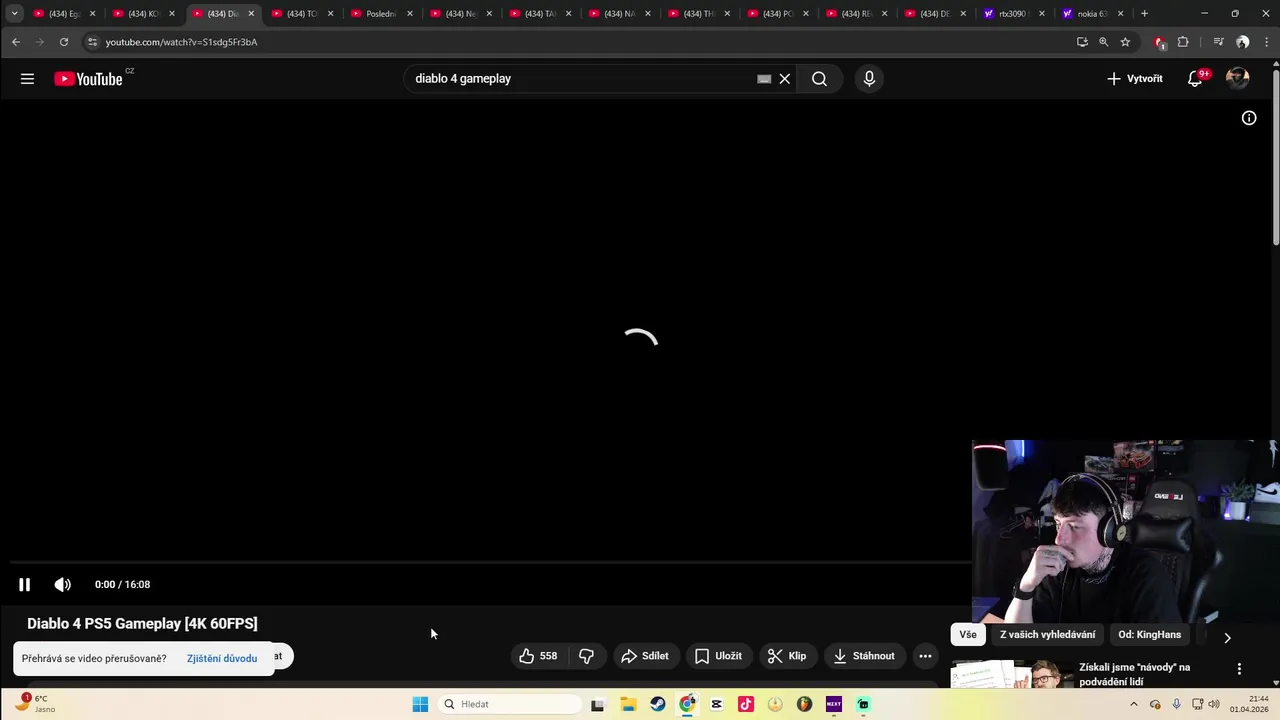This screenshot has width=1280, height=720.
Task: Switch to the nokia tab
Action: click(x=1094, y=14)
